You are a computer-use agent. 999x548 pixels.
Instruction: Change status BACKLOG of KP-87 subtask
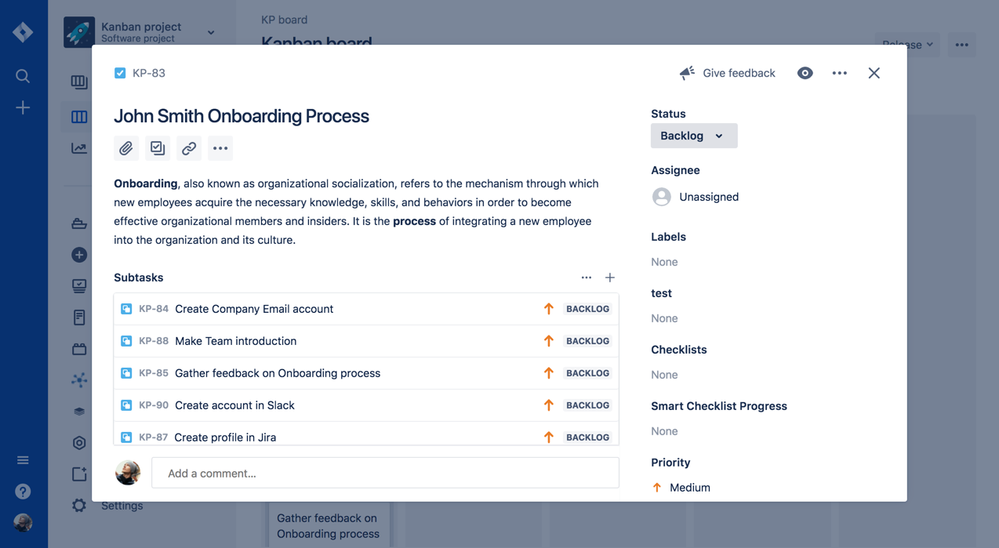point(587,437)
